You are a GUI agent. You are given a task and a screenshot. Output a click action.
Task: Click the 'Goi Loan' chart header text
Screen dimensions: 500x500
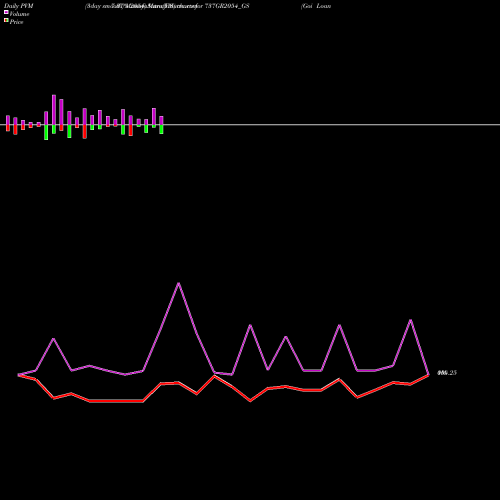point(316,6)
